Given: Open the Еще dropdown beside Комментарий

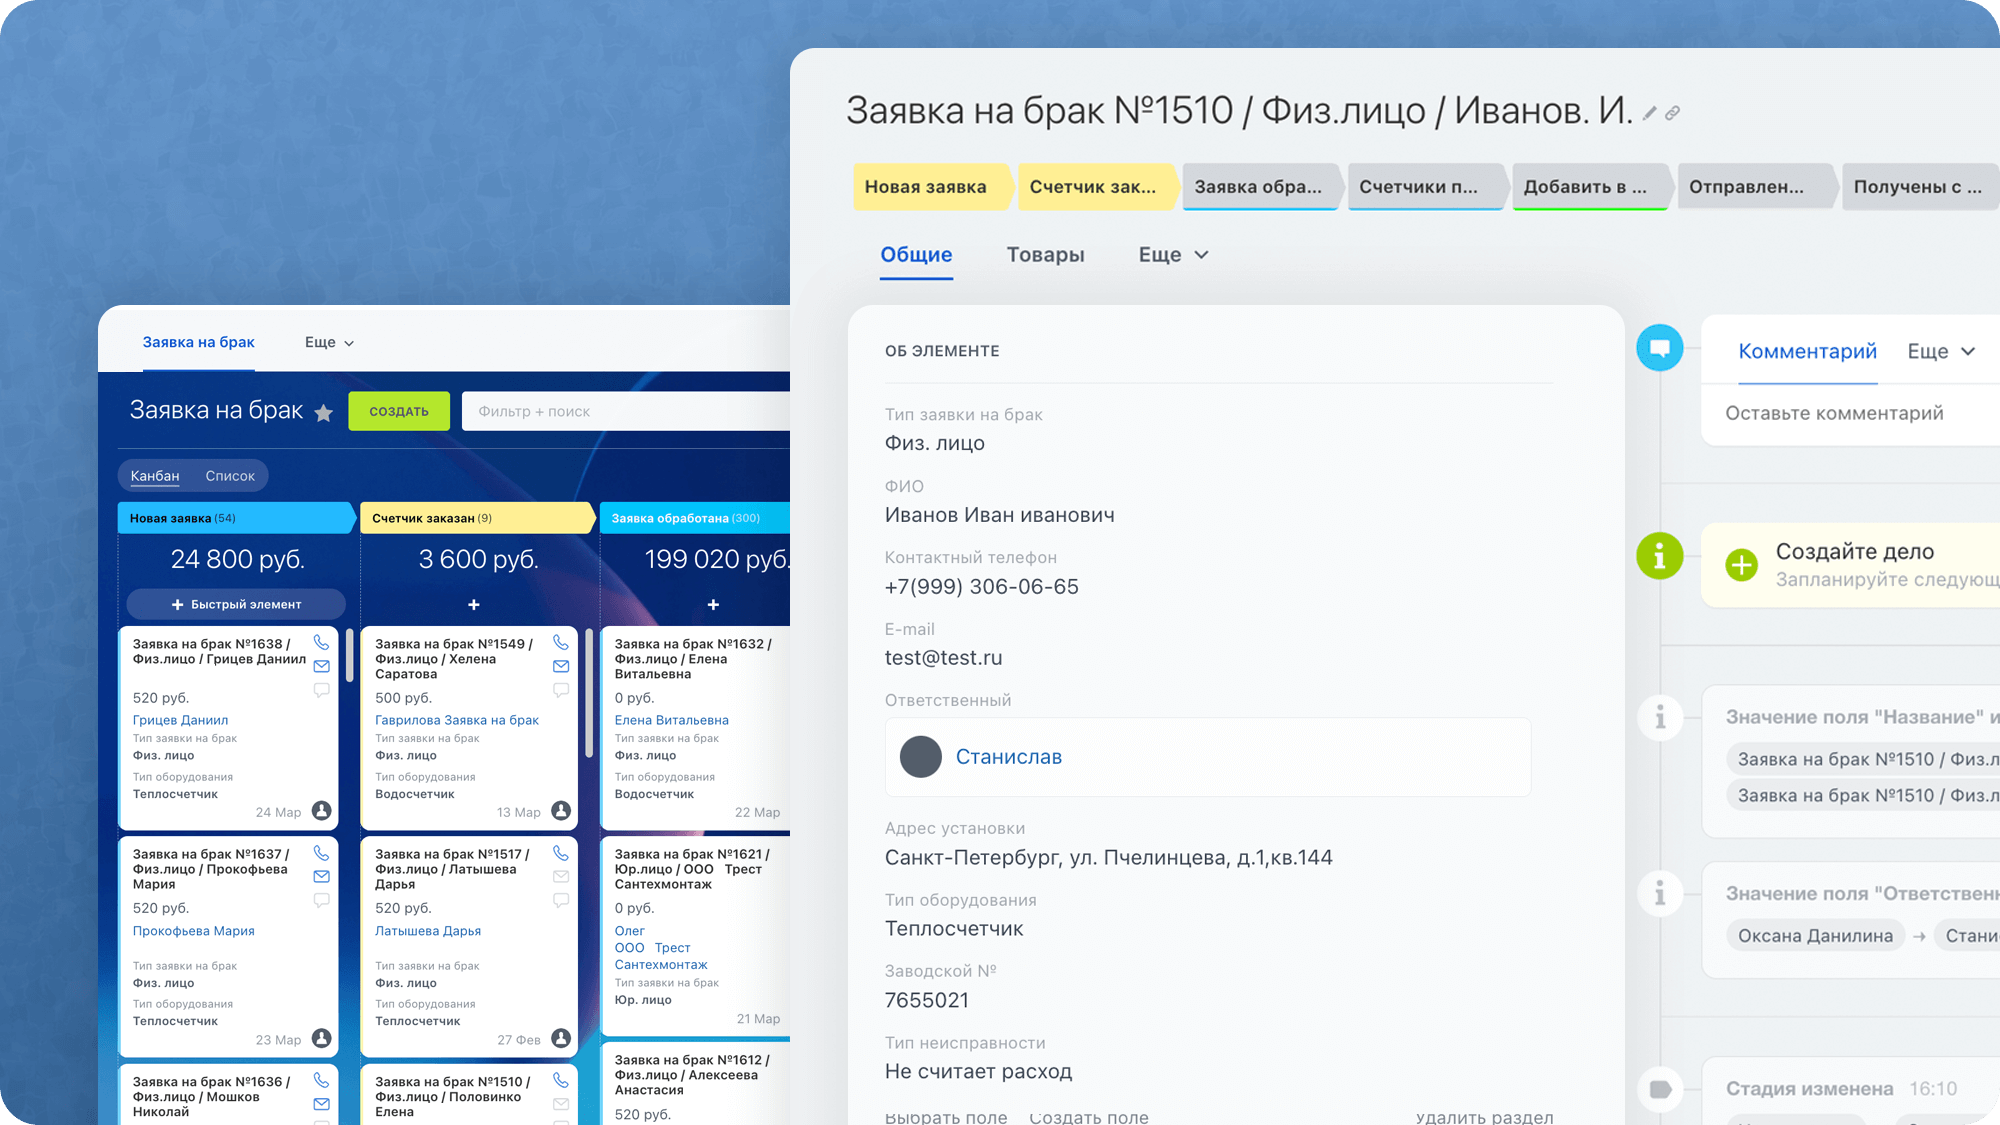Looking at the screenshot, I should coord(1940,351).
